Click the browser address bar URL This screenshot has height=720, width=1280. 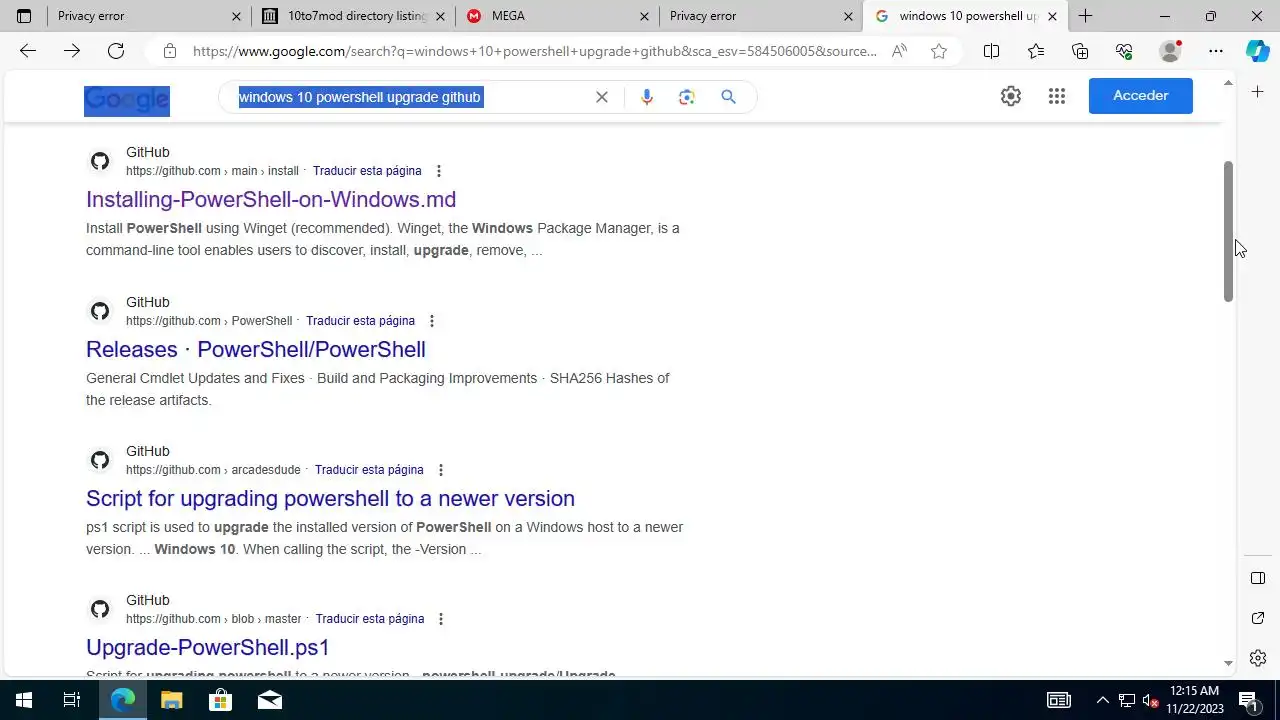click(535, 51)
